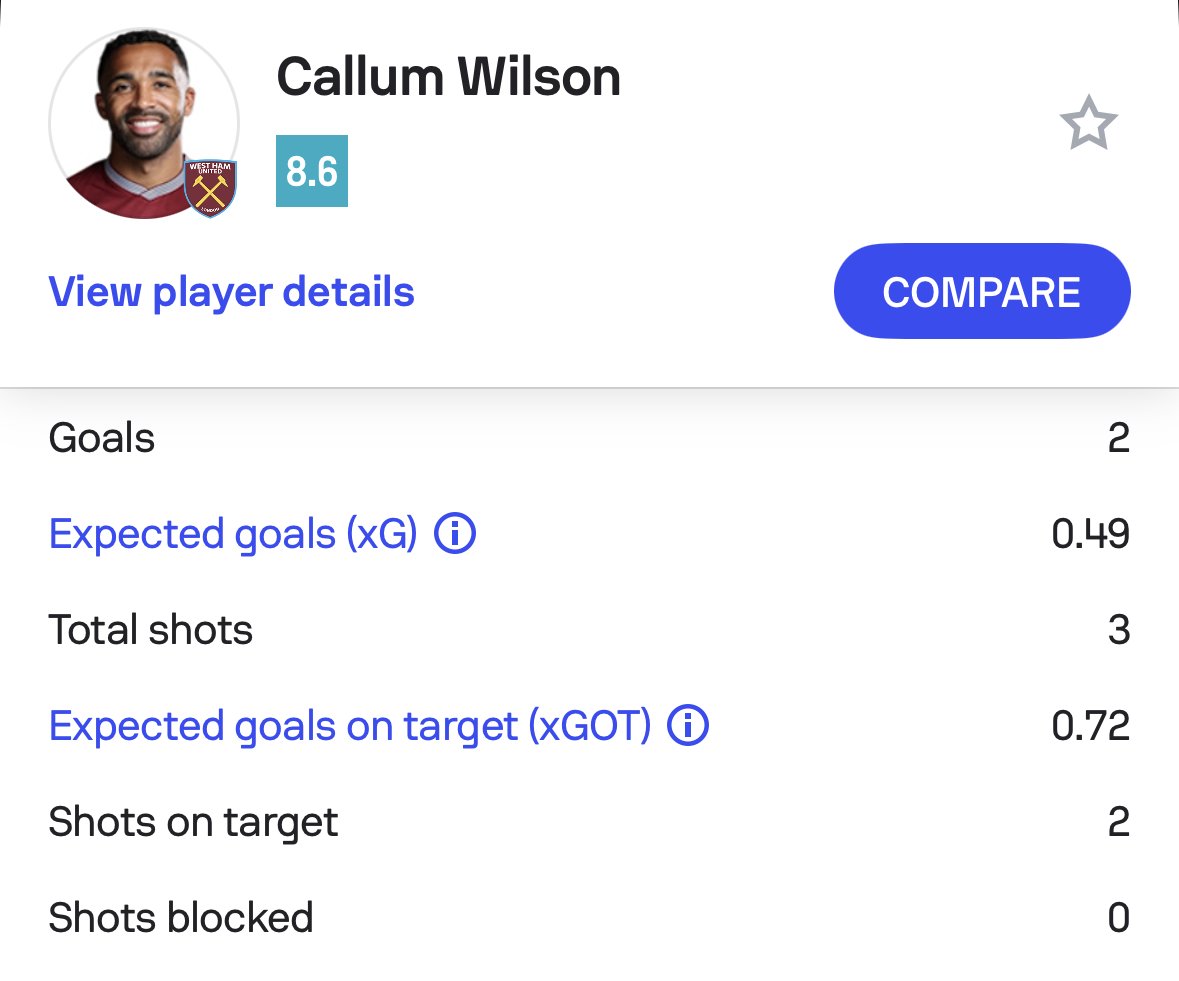Click the West Ham United club badge
This screenshot has width=1179, height=981.
tap(210, 187)
